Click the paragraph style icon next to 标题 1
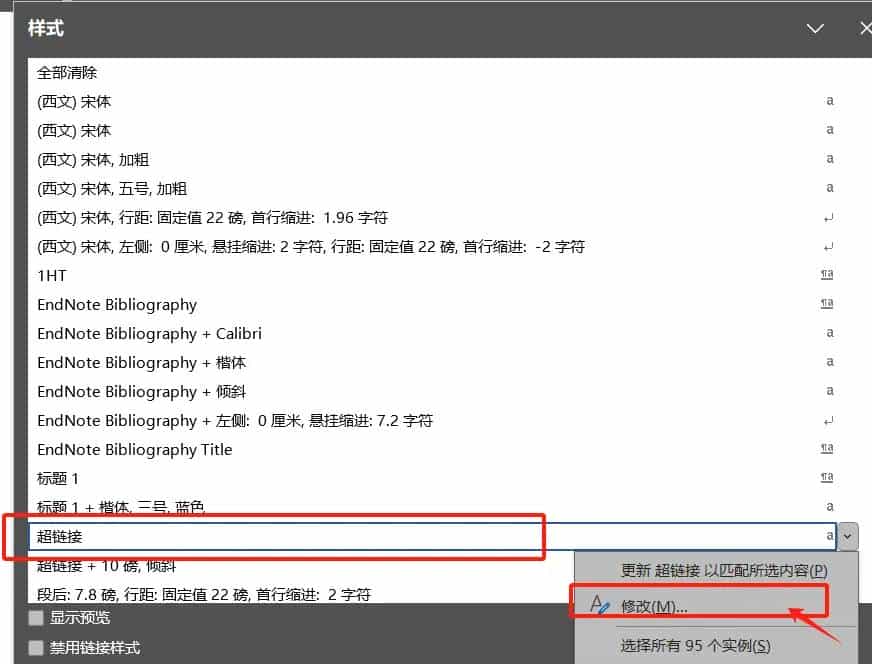Screen dimensions: 872x664 827,478
